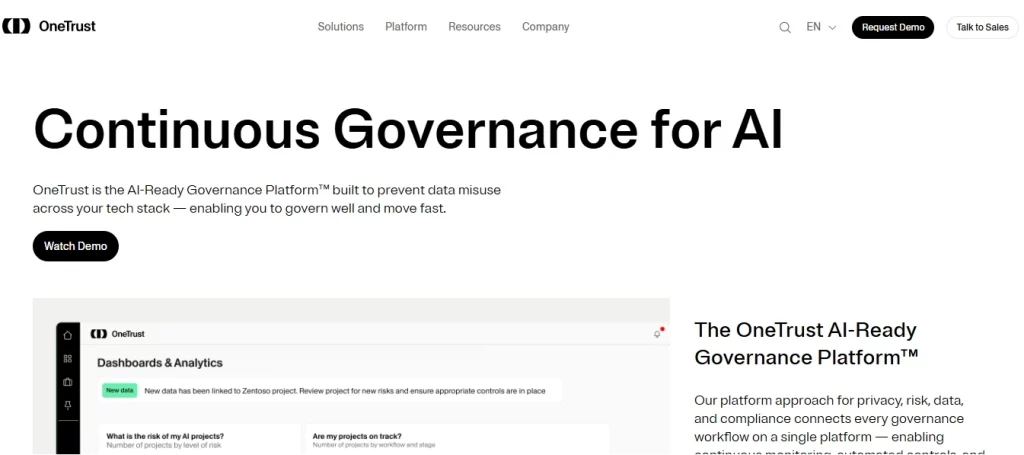Image resolution: width=1024 pixels, height=455 pixels.
Task: Click the Zentoso project notification message
Action: [x=345, y=391]
